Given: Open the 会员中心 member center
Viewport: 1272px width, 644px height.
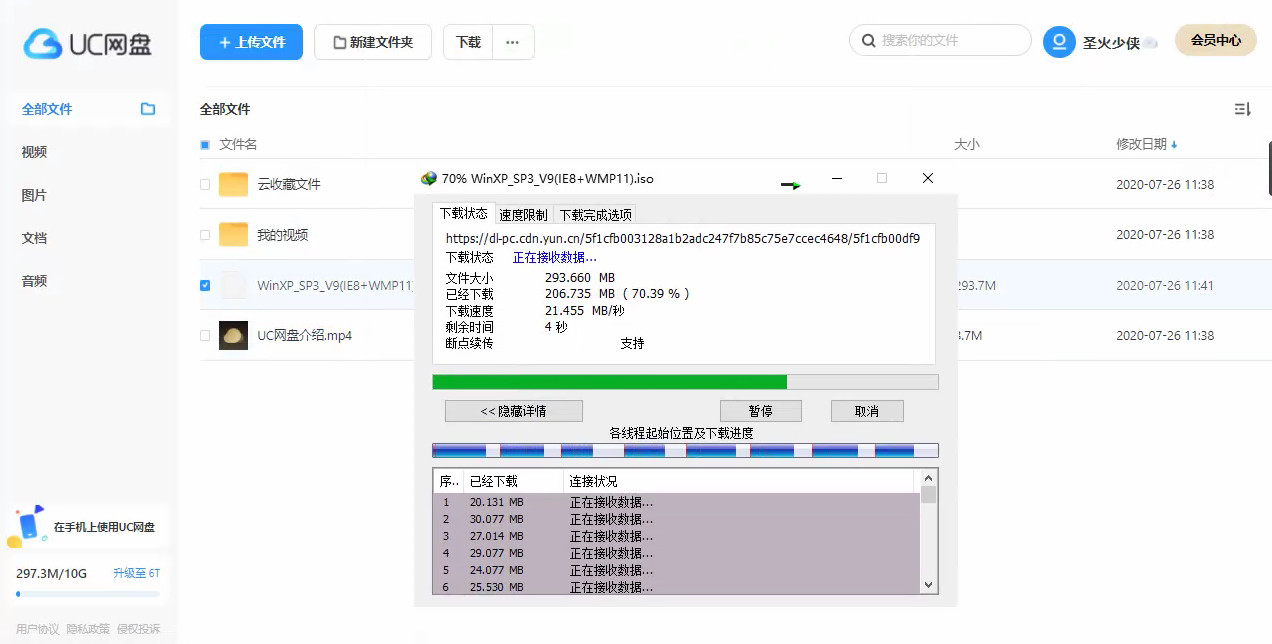Looking at the screenshot, I should point(1216,40).
